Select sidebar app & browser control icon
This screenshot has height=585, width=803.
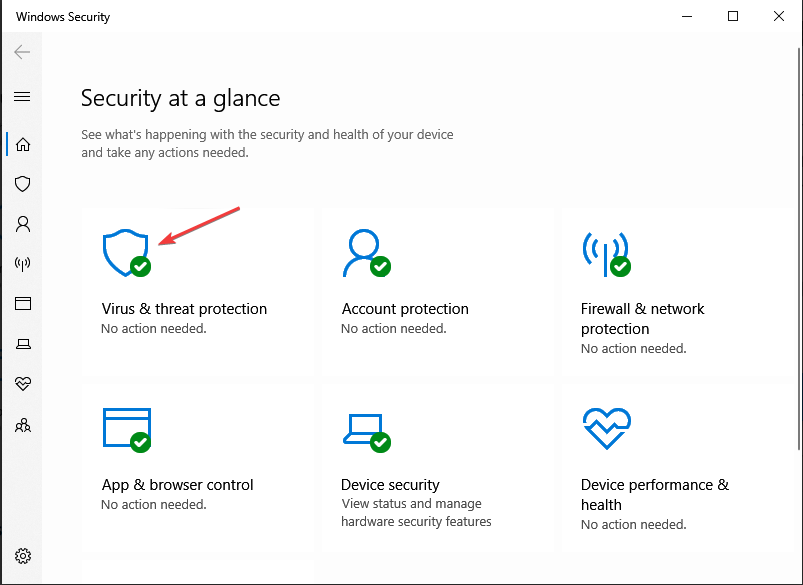pyautogui.click(x=23, y=304)
